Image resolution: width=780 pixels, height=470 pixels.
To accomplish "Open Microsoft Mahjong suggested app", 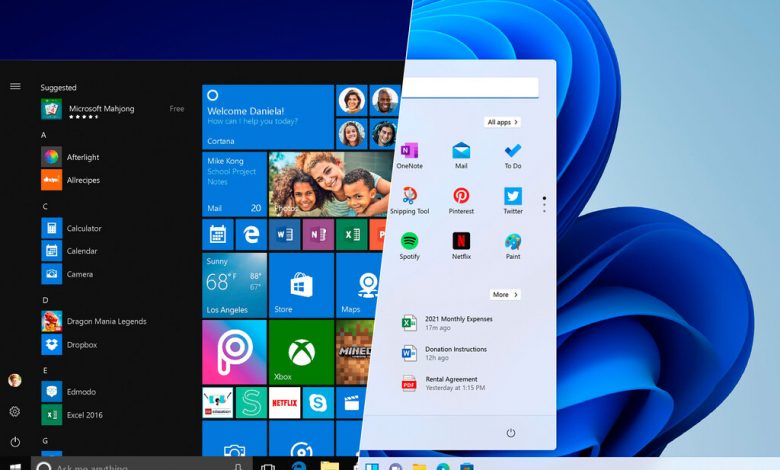I will pyautogui.click(x=112, y=109).
